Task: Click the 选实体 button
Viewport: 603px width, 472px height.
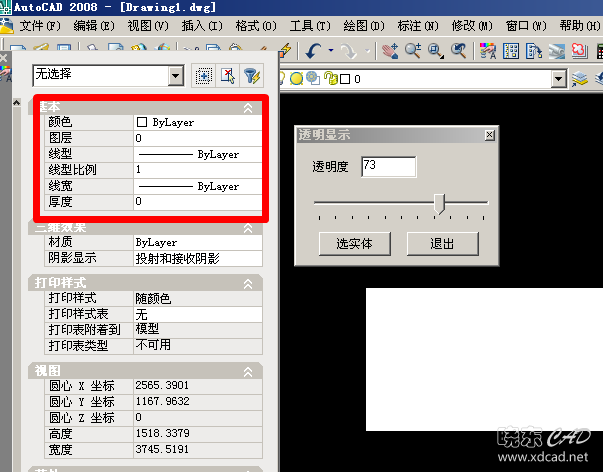Action: point(355,244)
